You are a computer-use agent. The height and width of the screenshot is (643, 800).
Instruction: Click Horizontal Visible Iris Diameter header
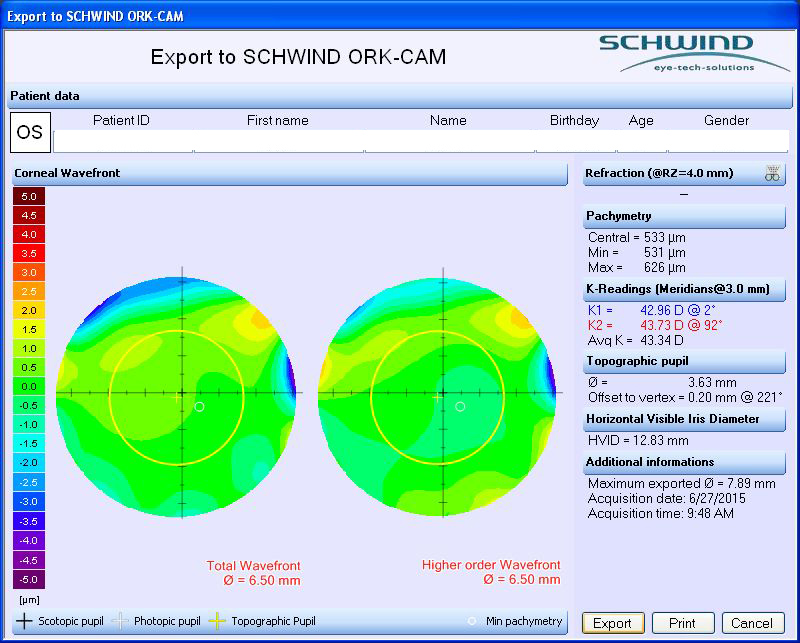click(684, 419)
